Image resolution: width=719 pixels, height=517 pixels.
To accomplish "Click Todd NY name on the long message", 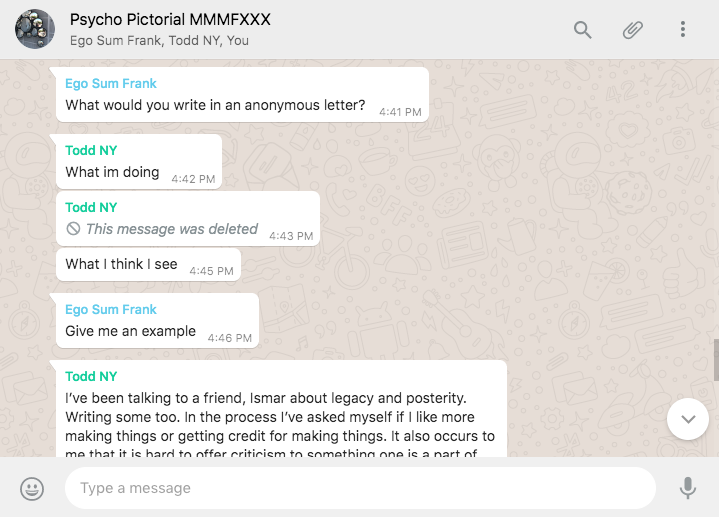I will (x=91, y=377).
